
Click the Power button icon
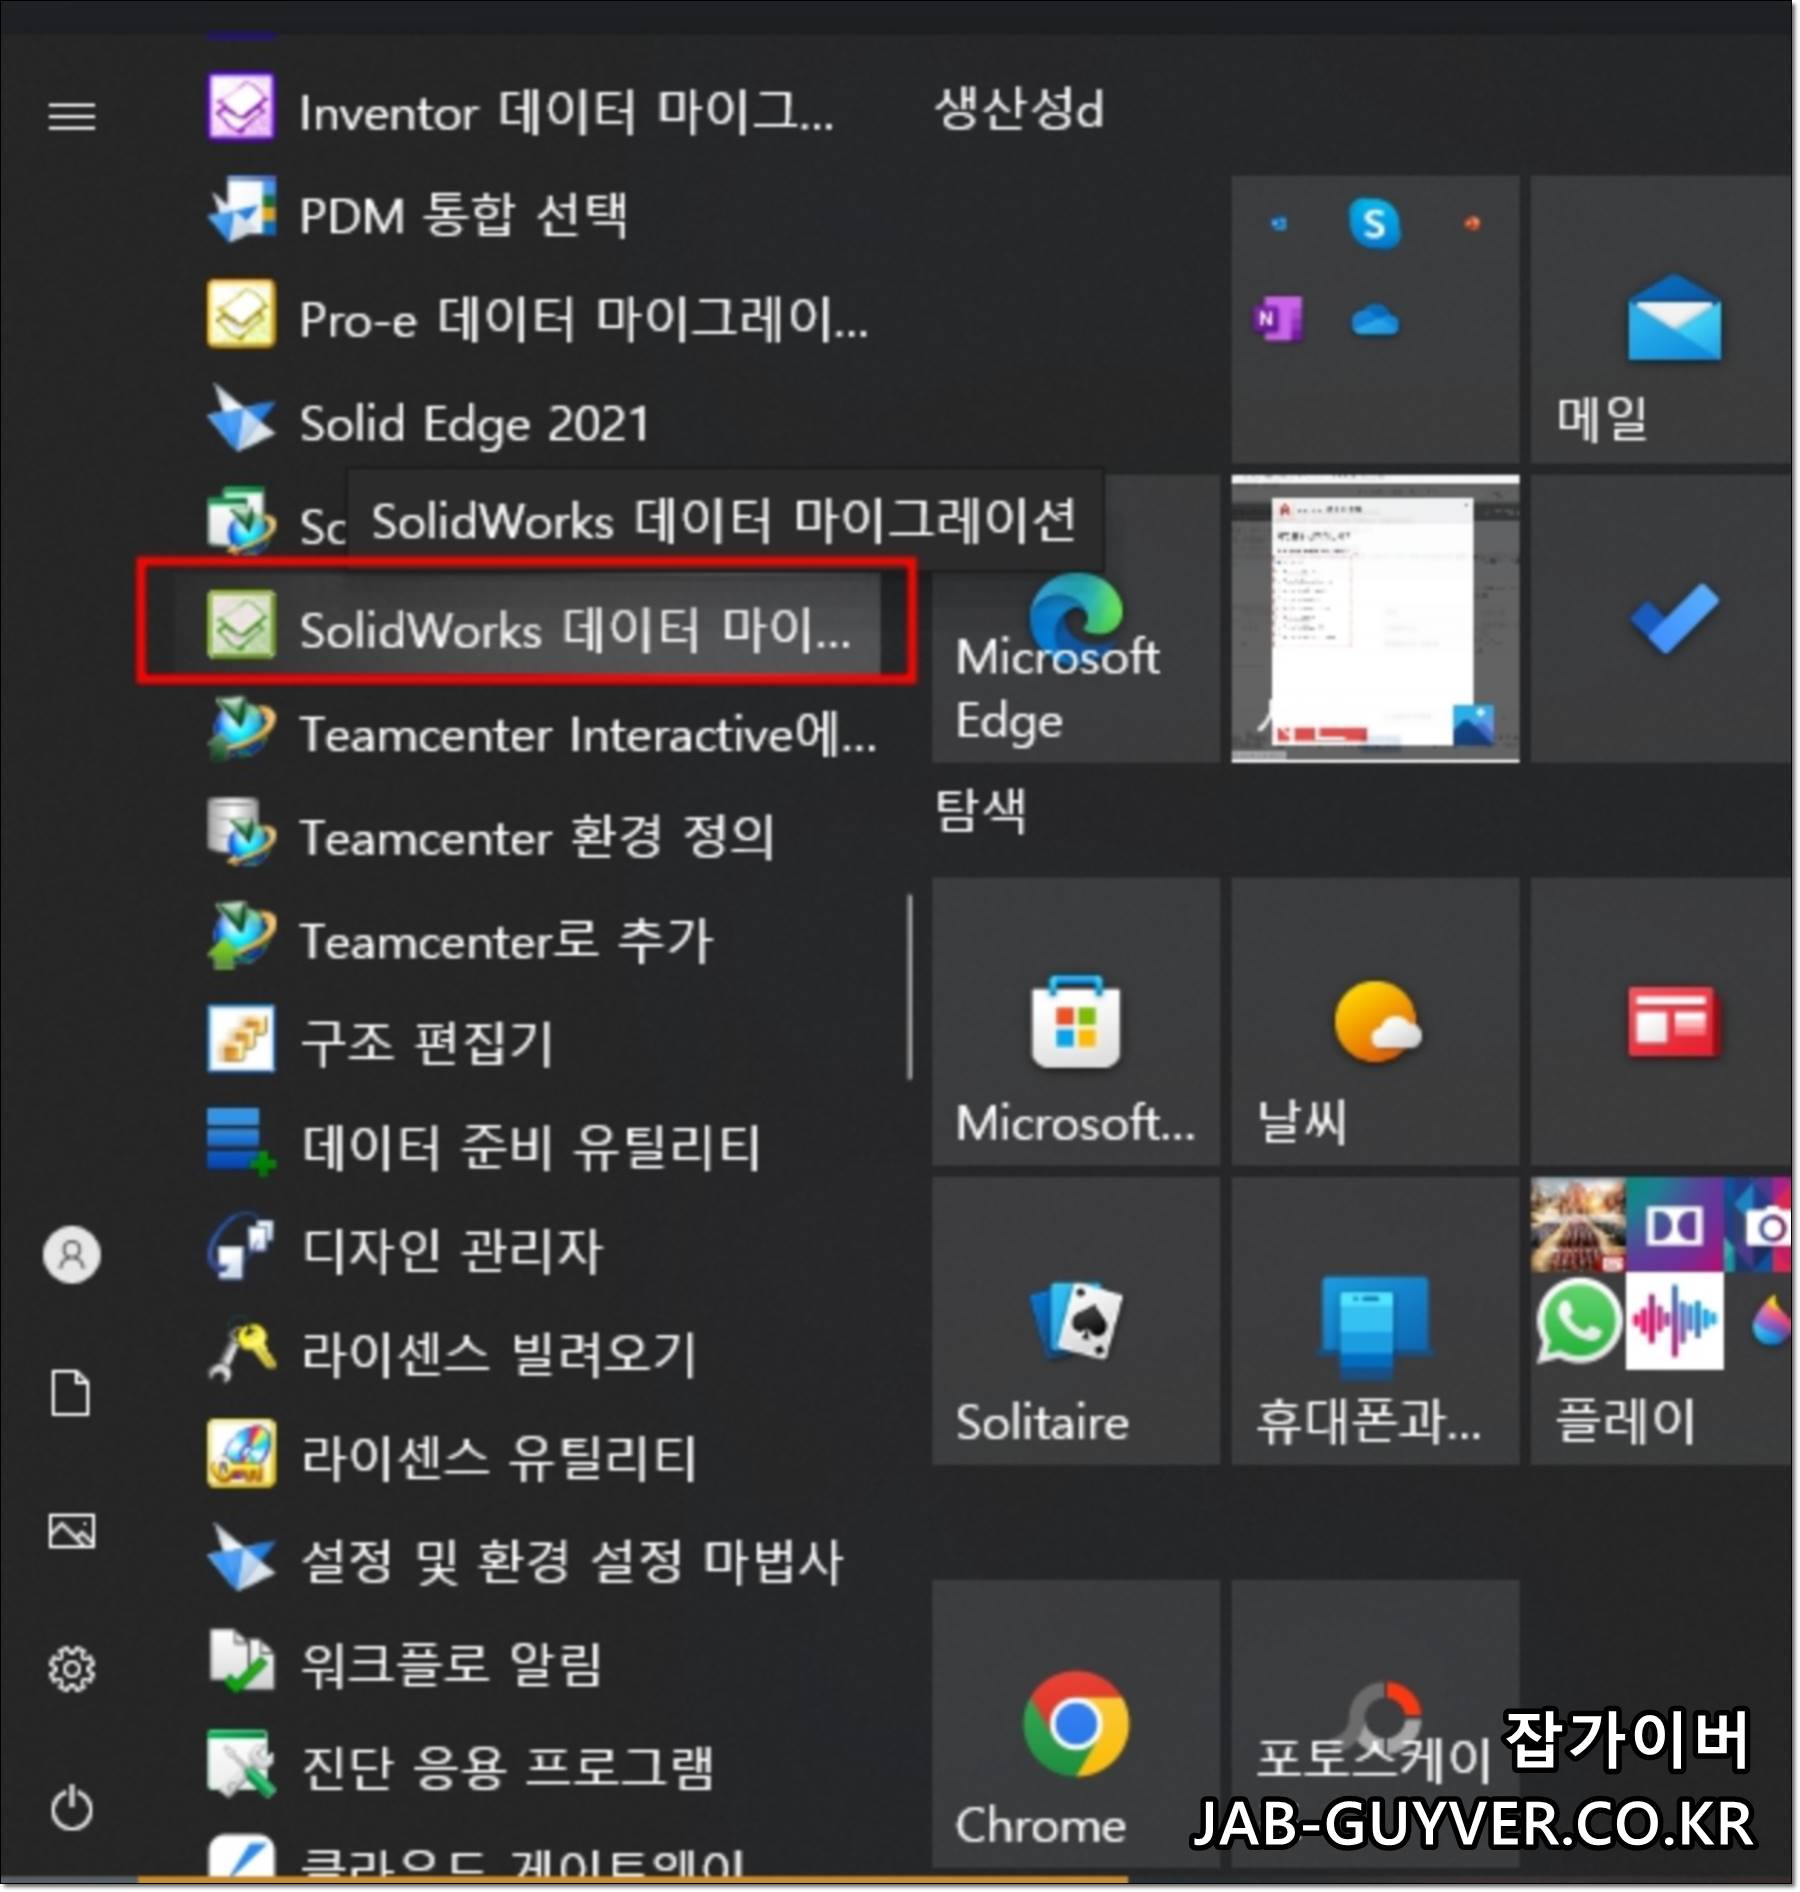tap(72, 1808)
